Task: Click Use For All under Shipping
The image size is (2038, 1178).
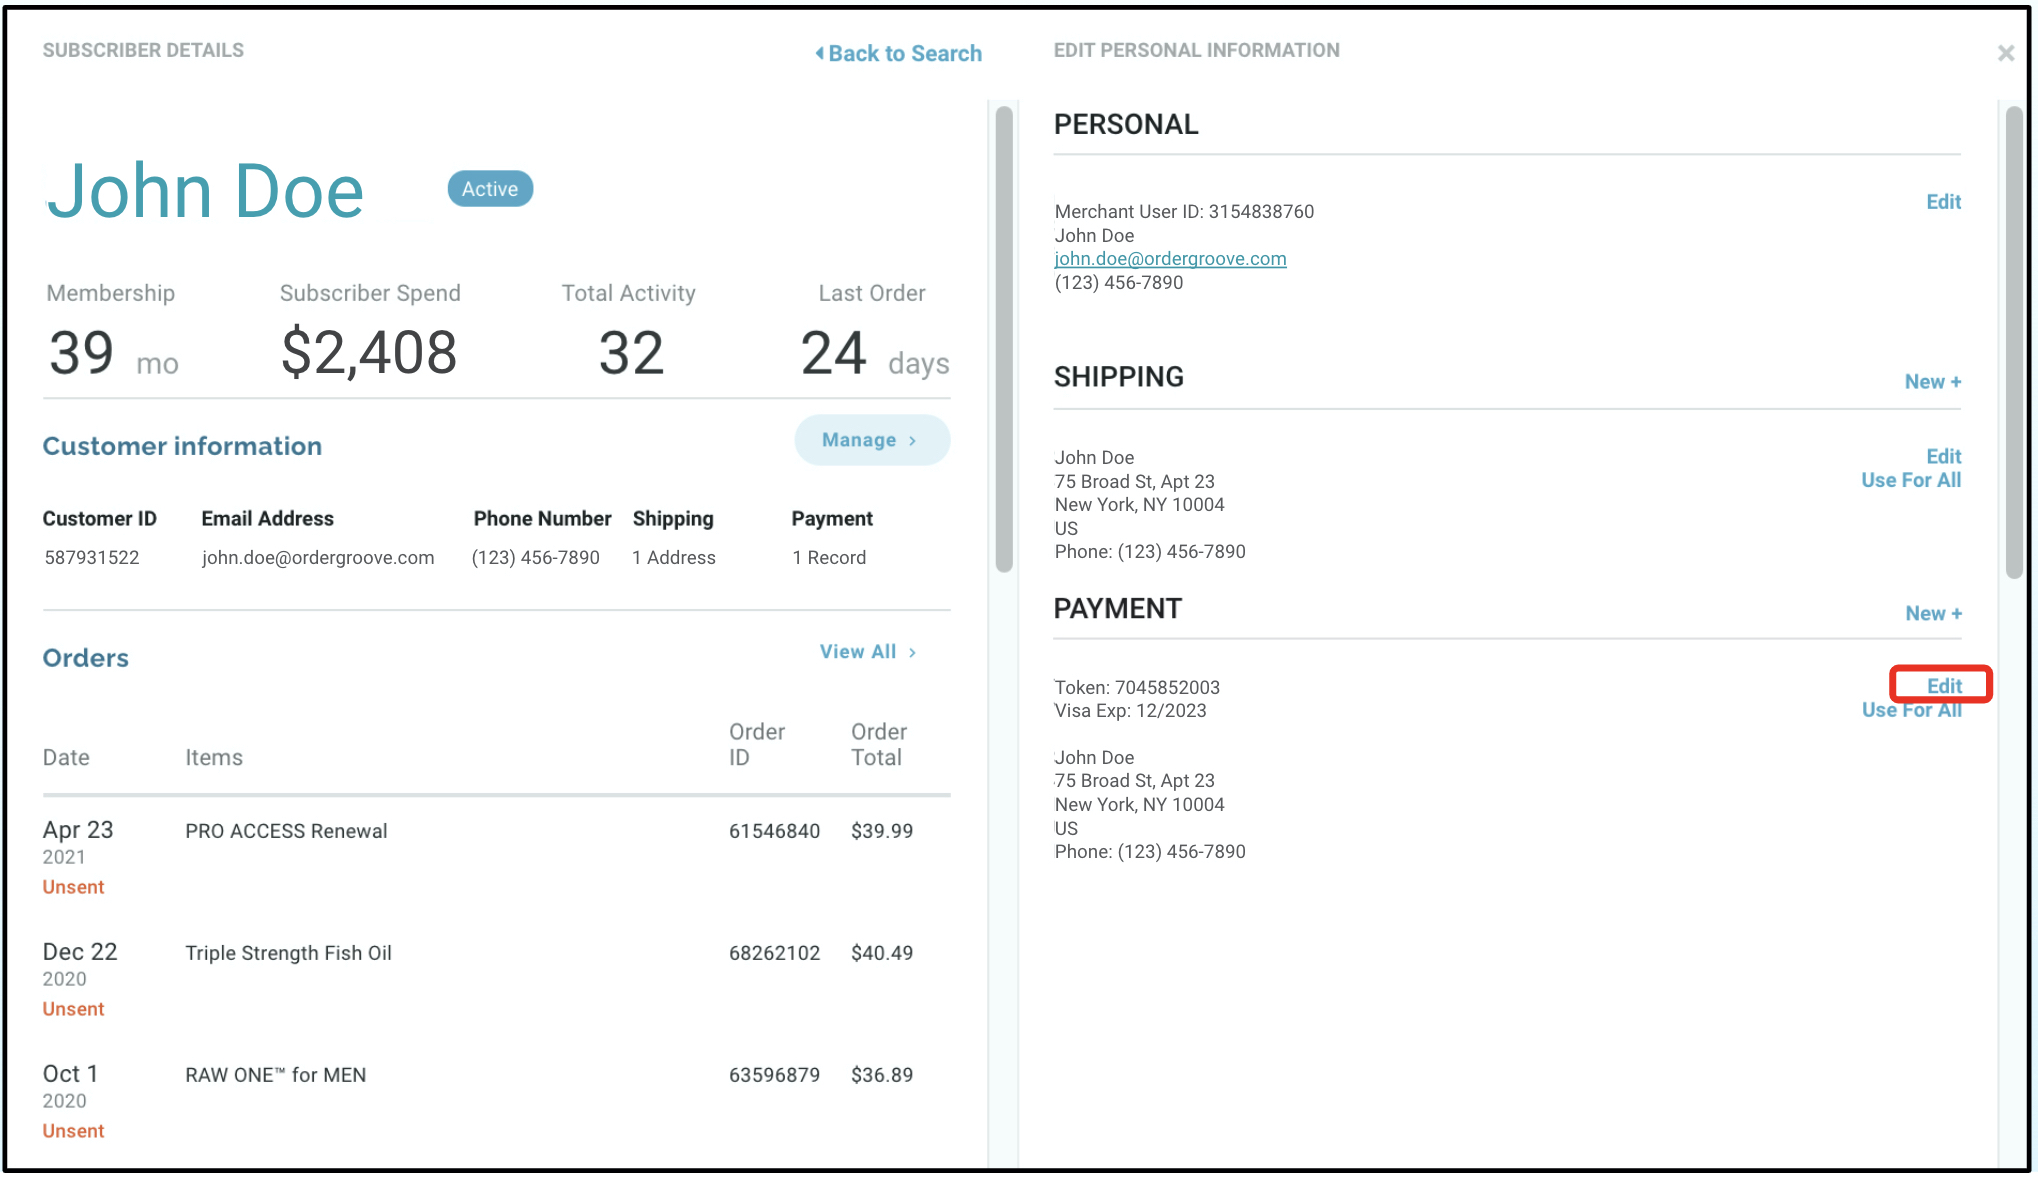Action: (x=1910, y=480)
